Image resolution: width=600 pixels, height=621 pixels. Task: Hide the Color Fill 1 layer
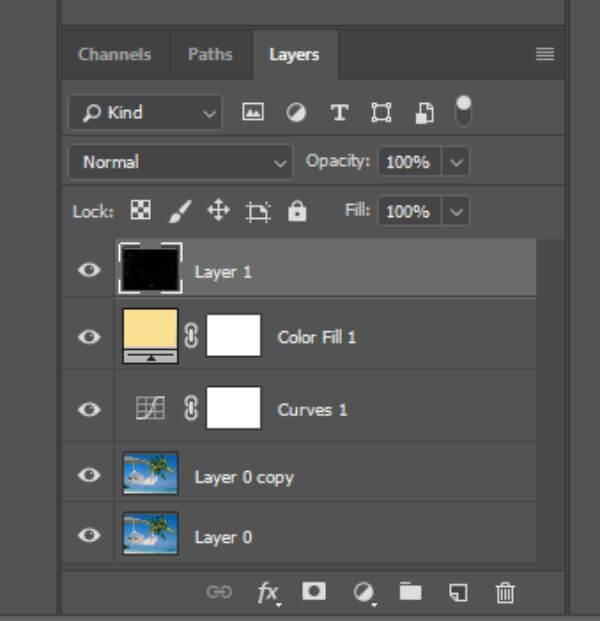pyautogui.click(x=89, y=337)
